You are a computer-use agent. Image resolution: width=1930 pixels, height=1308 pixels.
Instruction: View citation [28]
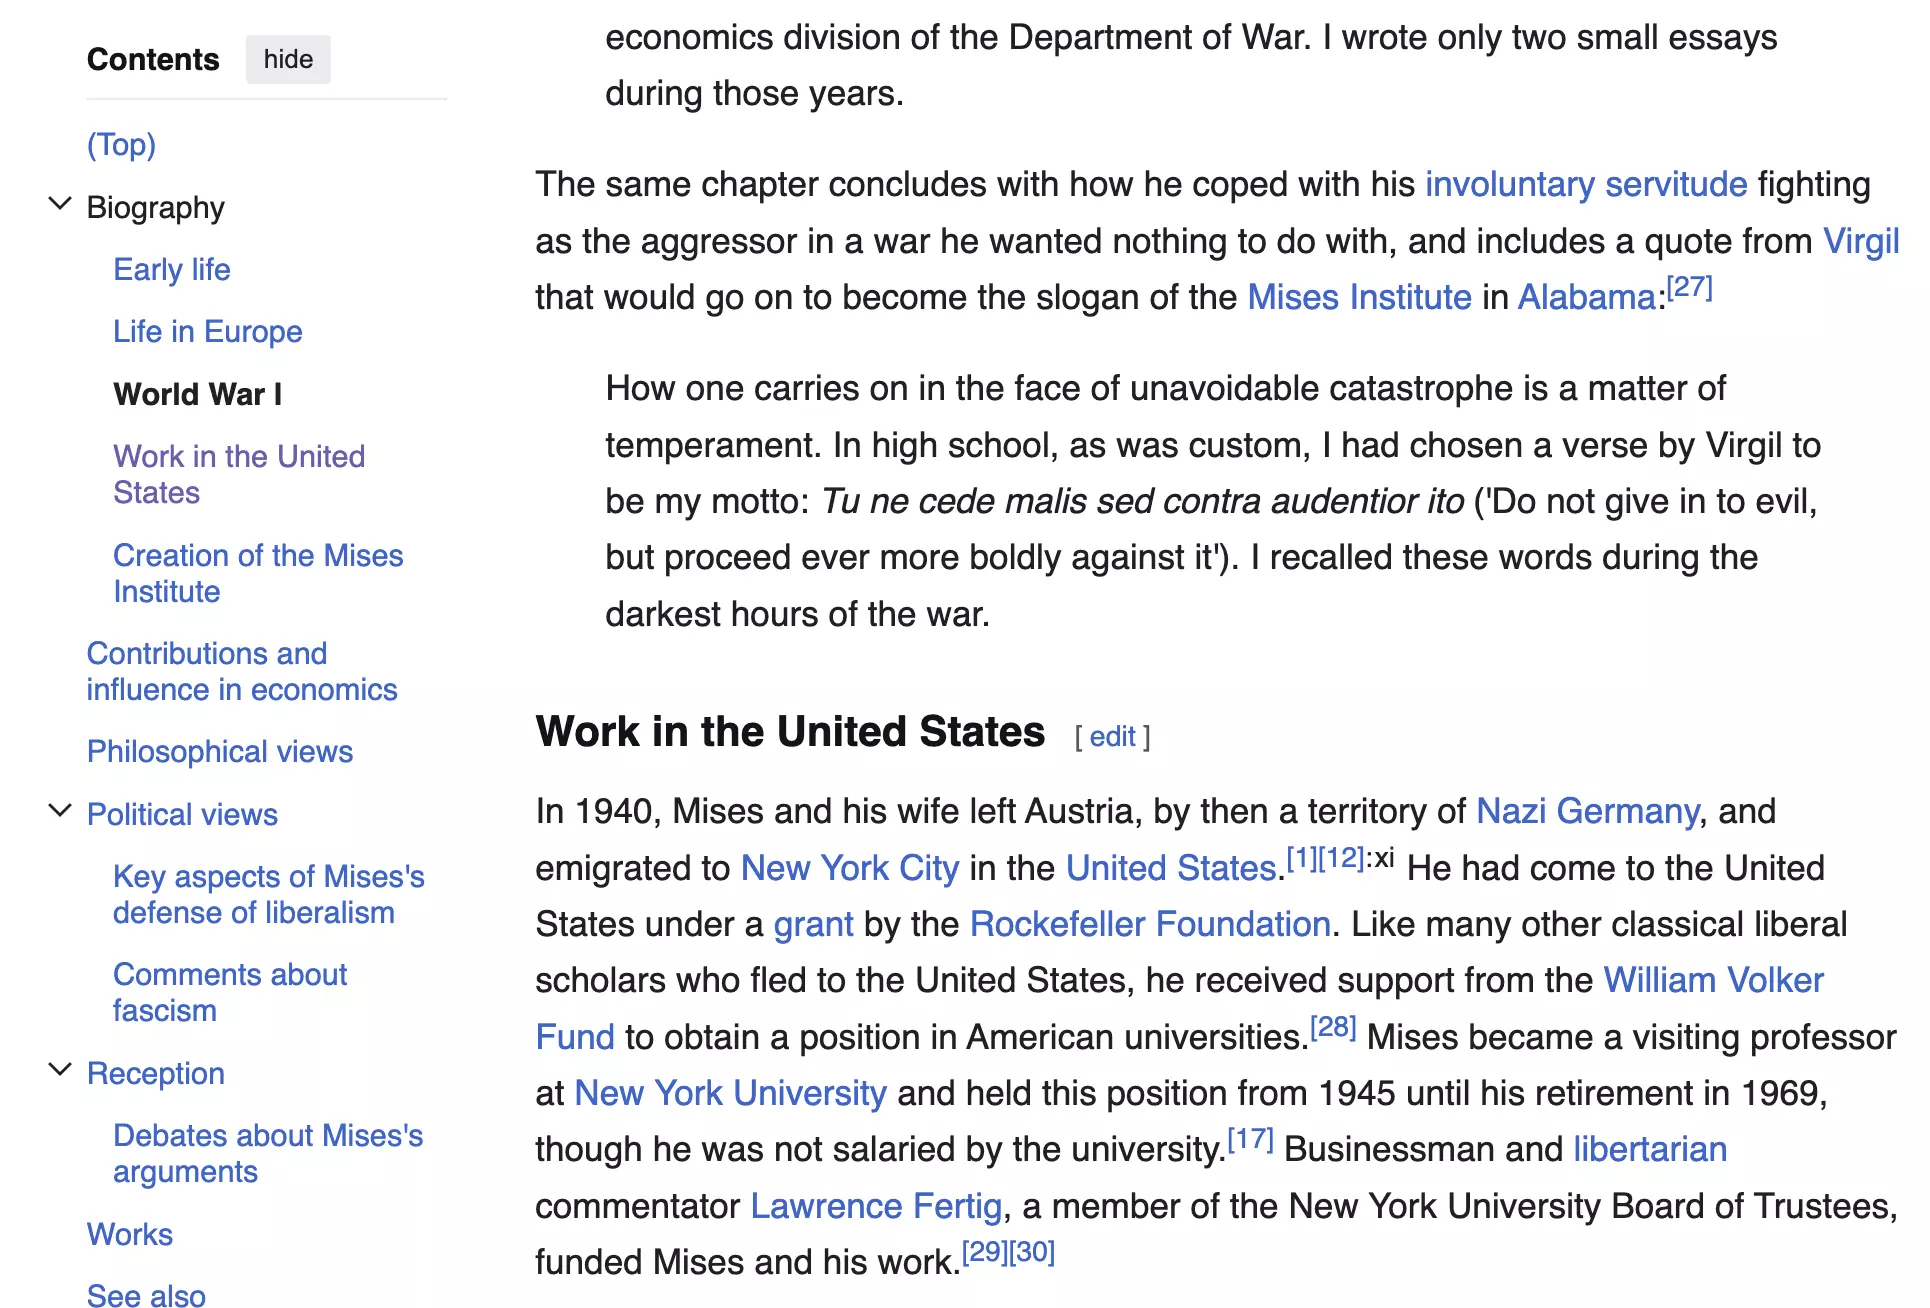pyautogui.click(x=1333, y=1028)
